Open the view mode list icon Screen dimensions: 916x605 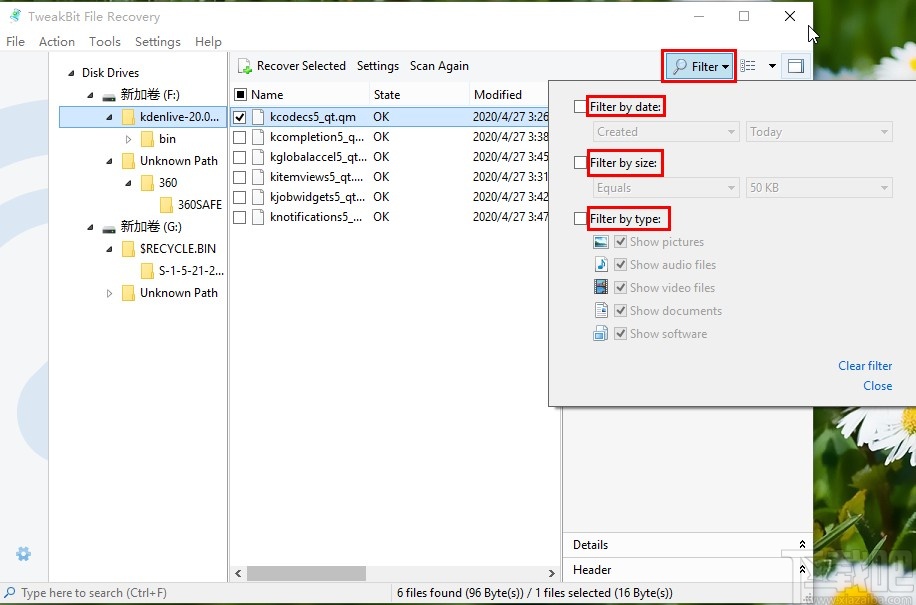(x=748, y=66)
